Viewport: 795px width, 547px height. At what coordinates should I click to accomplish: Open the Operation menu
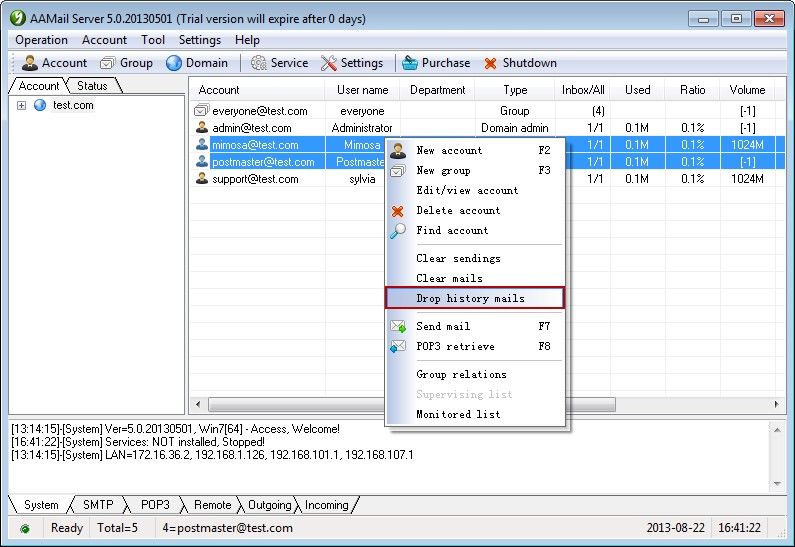tap(42, 40)
